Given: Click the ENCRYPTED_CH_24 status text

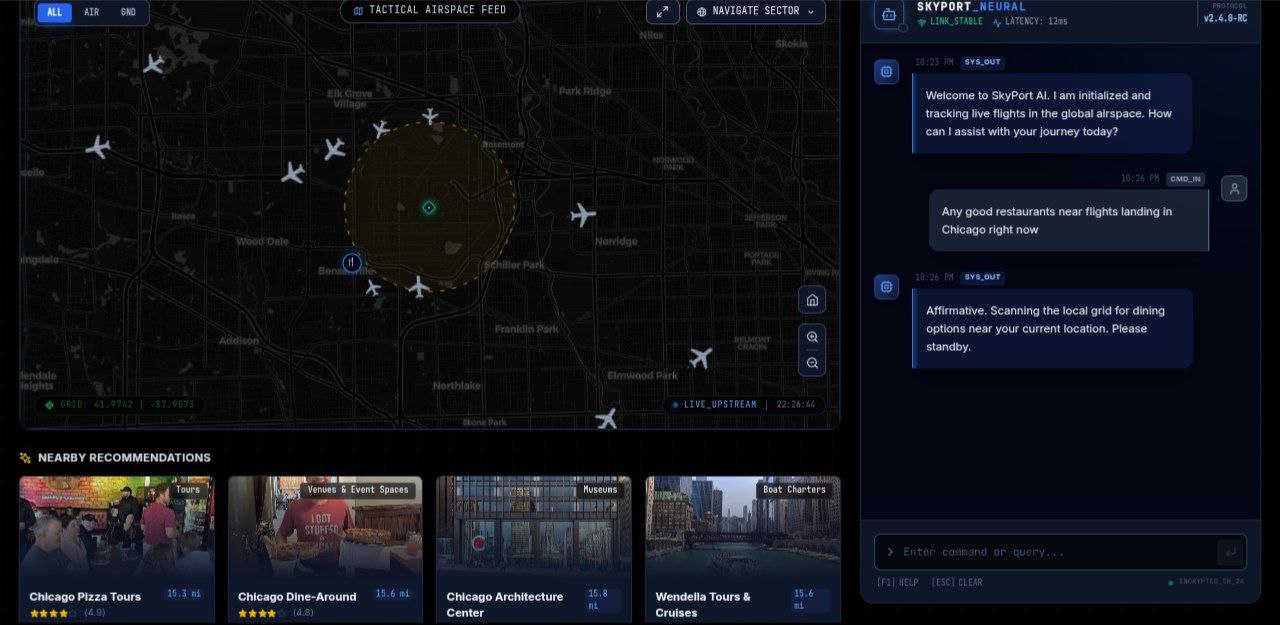Looking at the screenshot, I should pyautogui.click(x=1211, y=582).
